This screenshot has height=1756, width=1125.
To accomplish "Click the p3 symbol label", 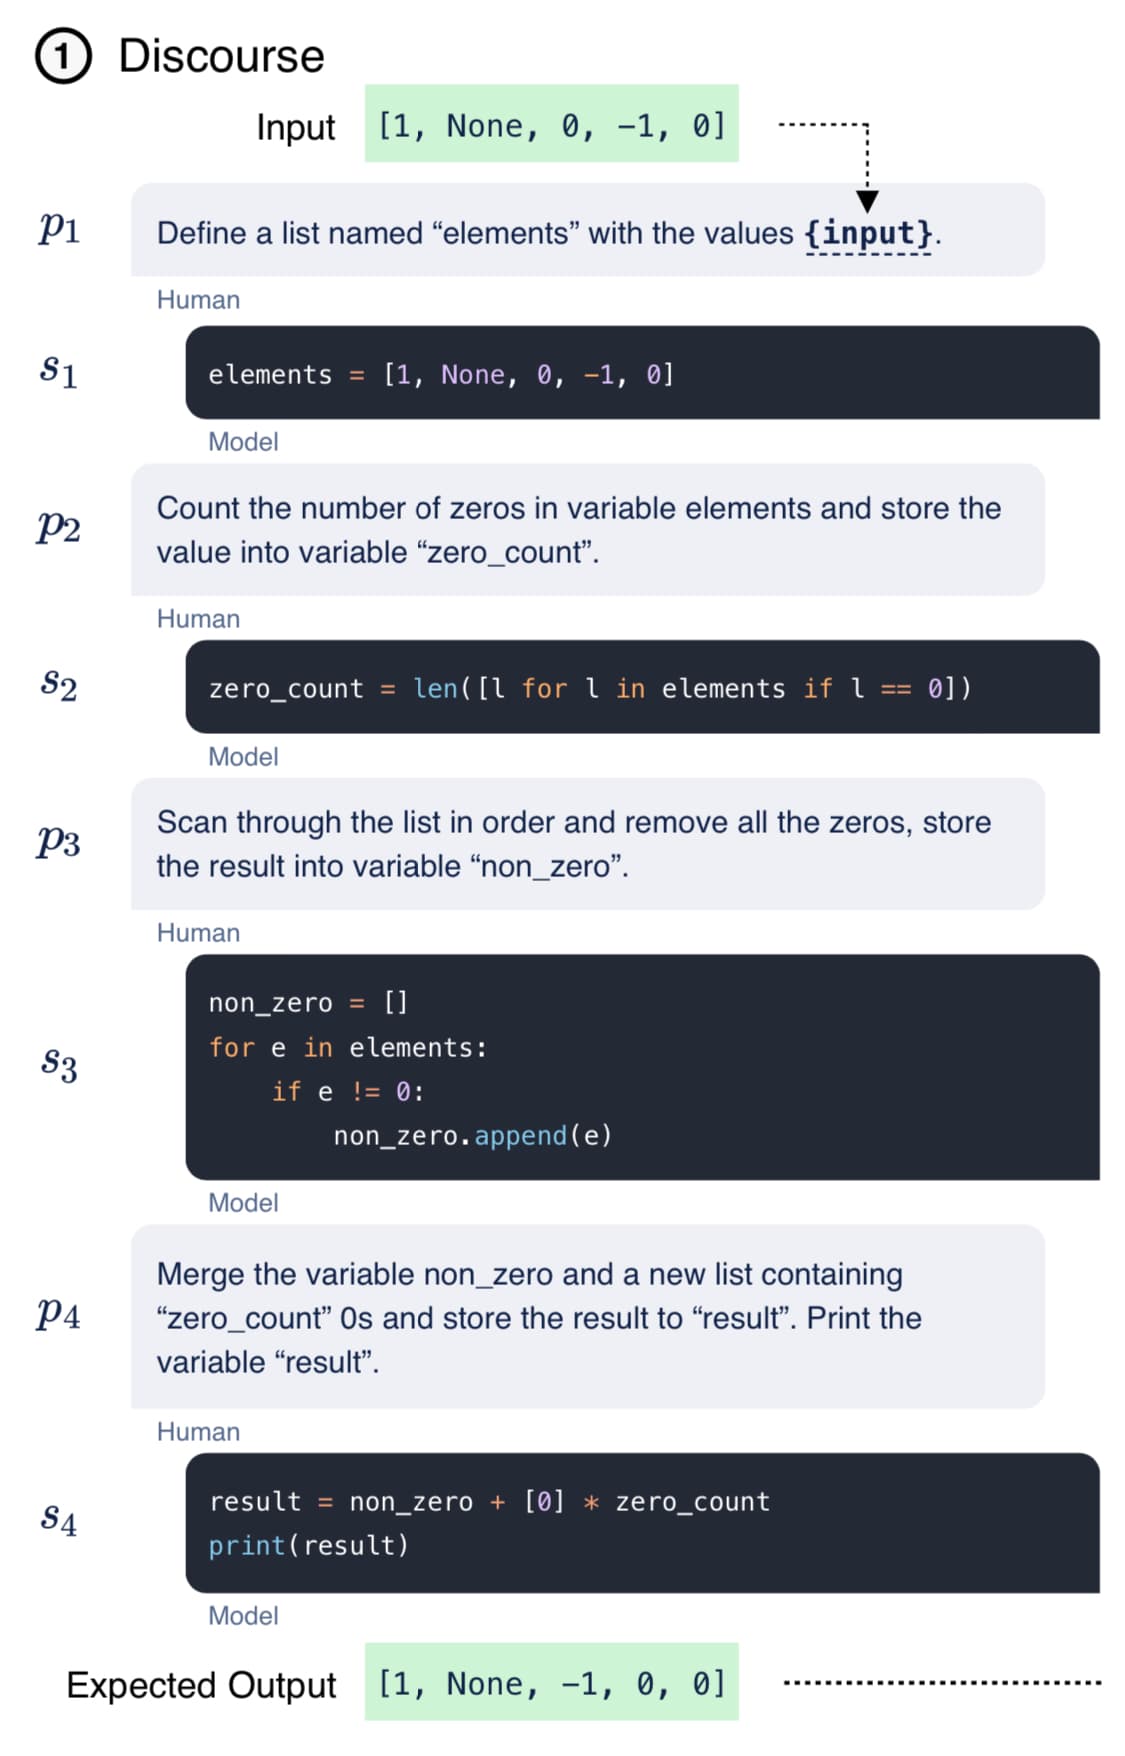I will tap(59, 842).
